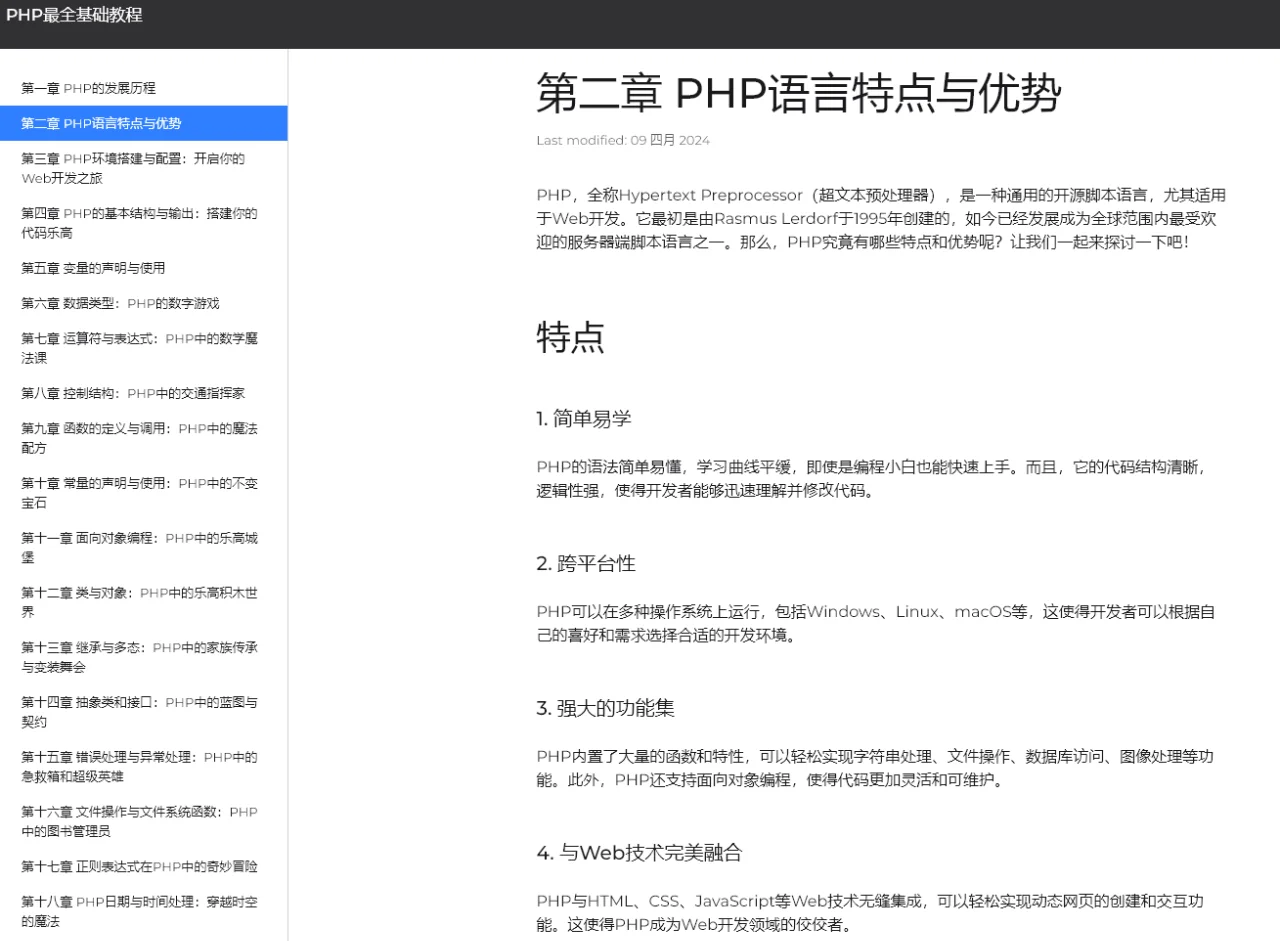The image size is (1280, 941).
Task: Open 第七章 运算符与表达式 chapter
Action: click(x=138, y=348)
